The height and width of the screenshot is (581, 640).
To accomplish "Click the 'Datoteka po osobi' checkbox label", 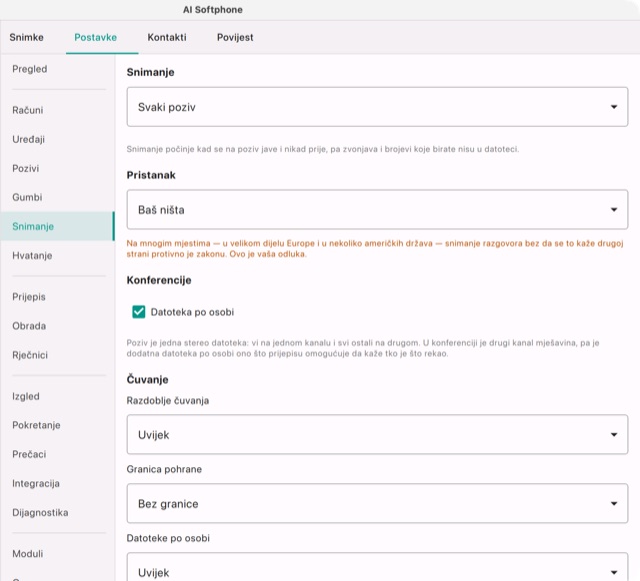I will [192, 312].
